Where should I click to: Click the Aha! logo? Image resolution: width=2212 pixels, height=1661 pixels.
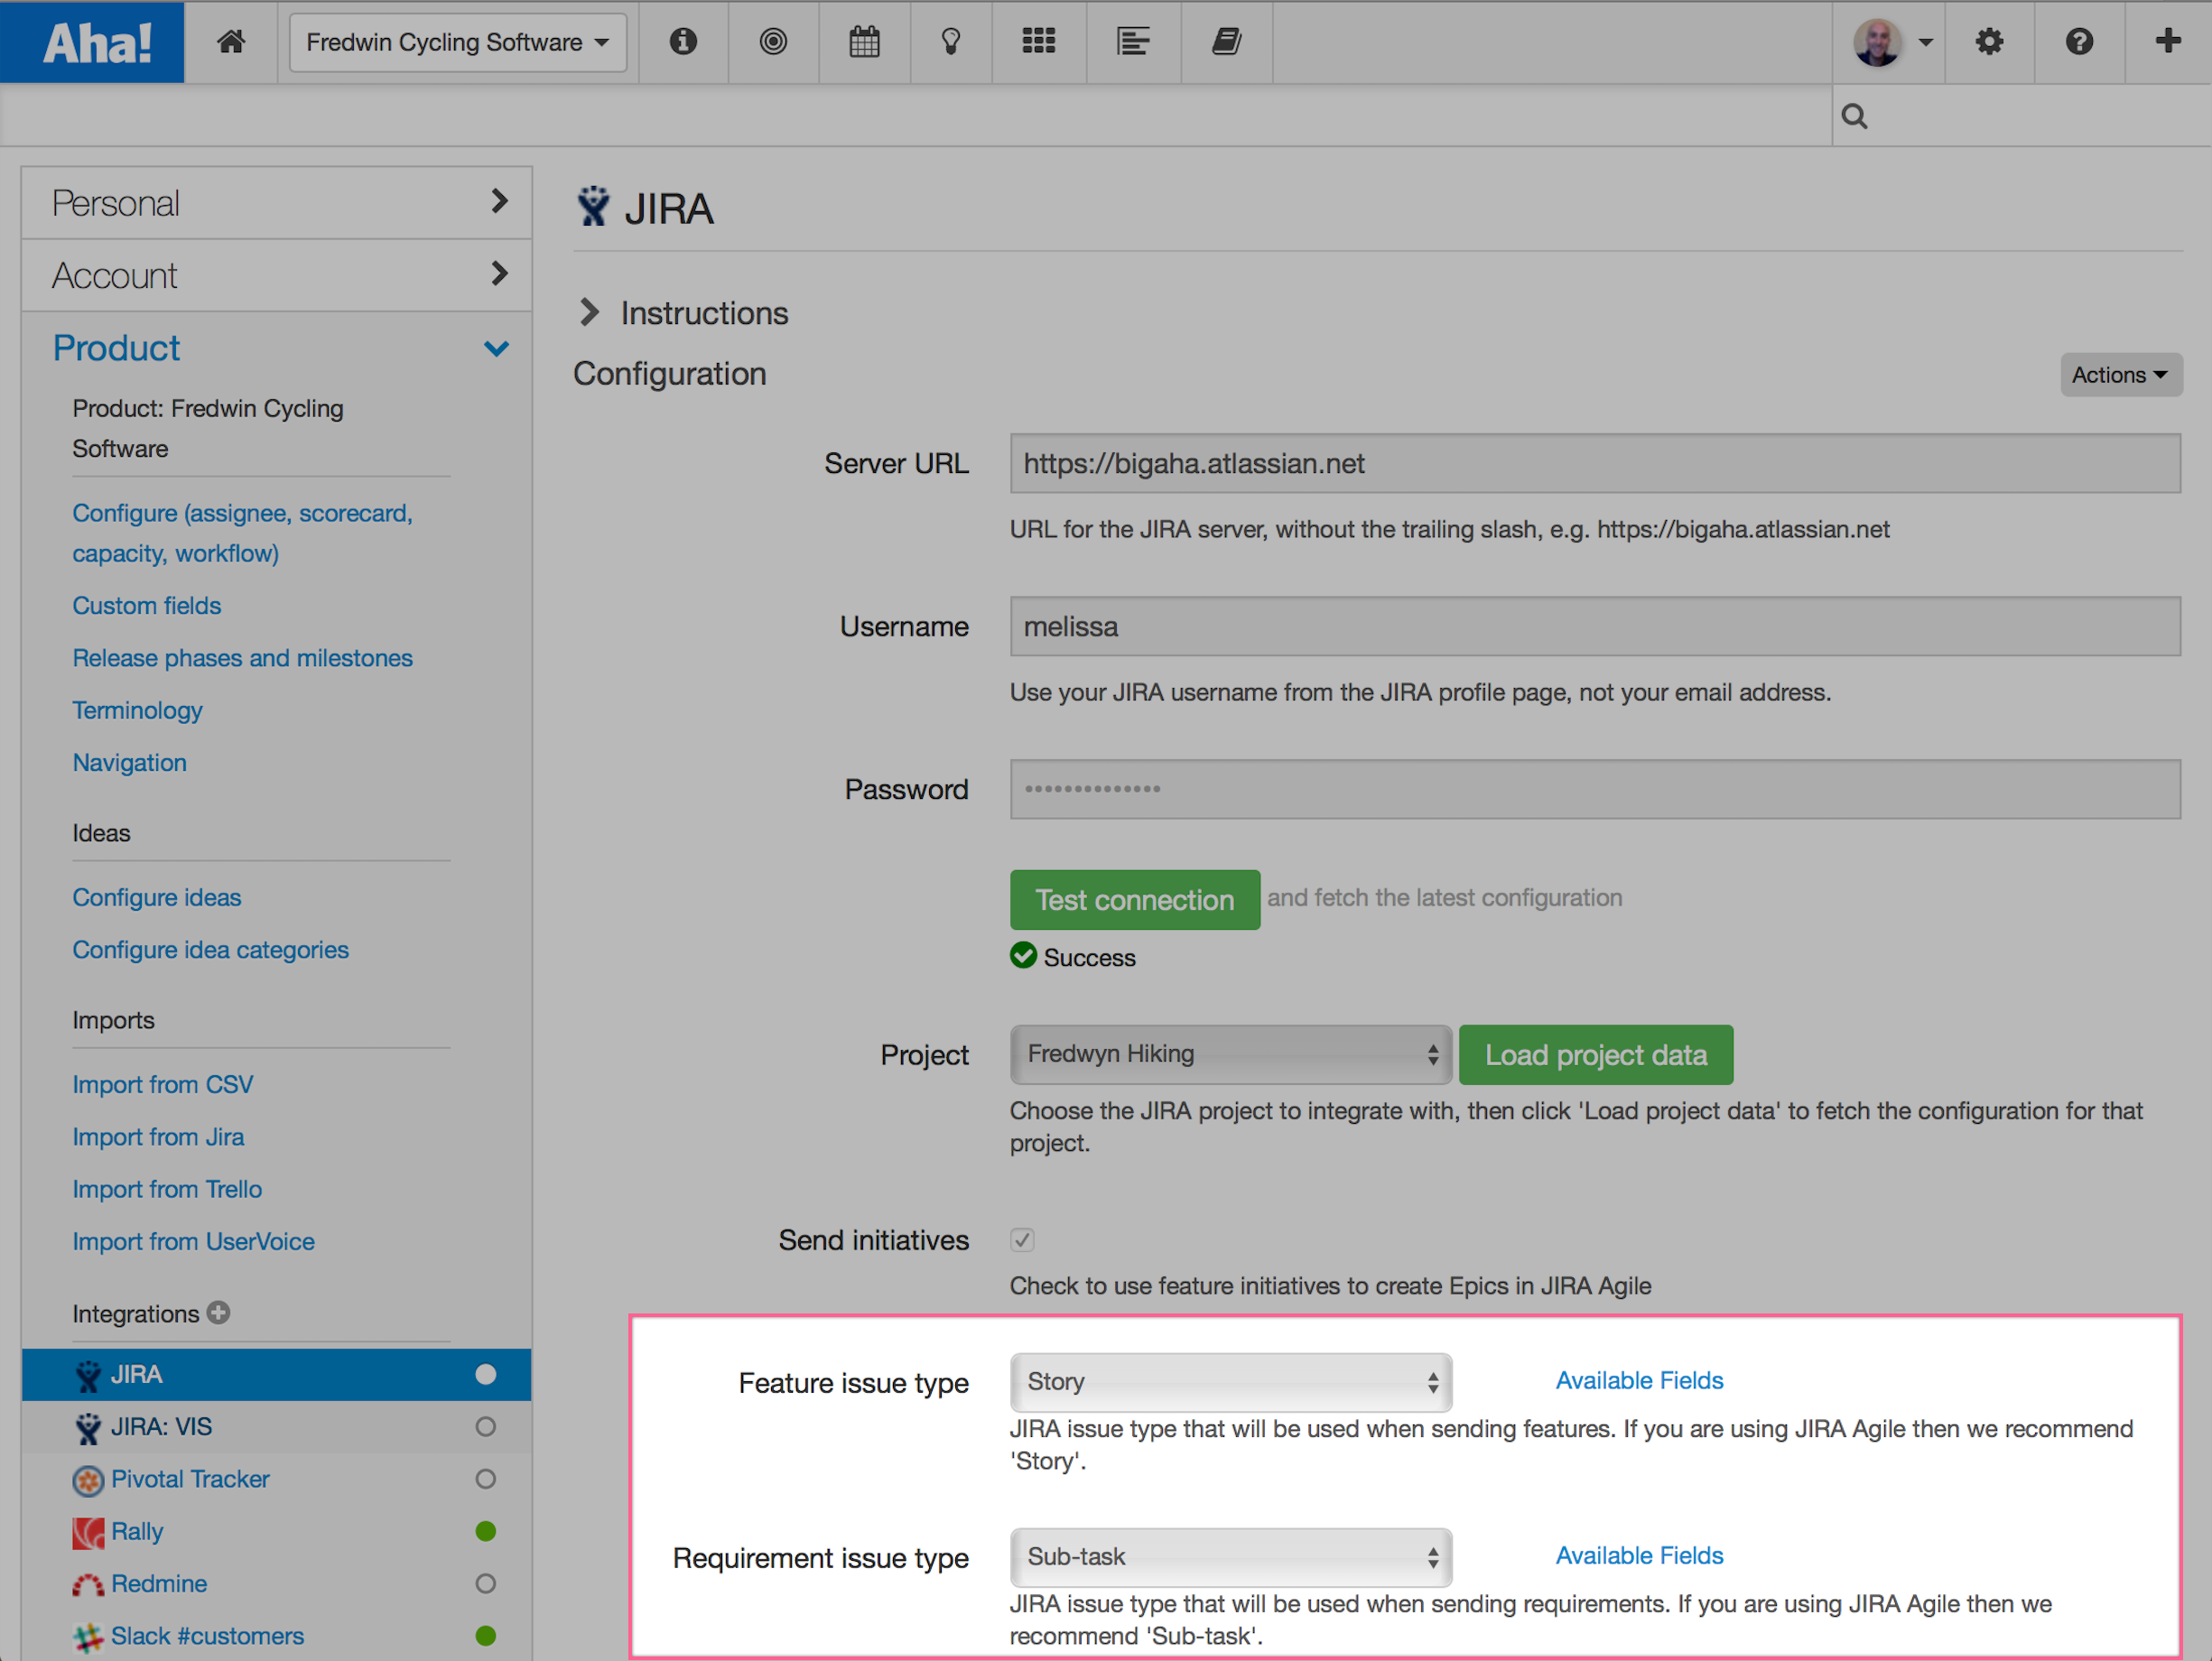92,42
